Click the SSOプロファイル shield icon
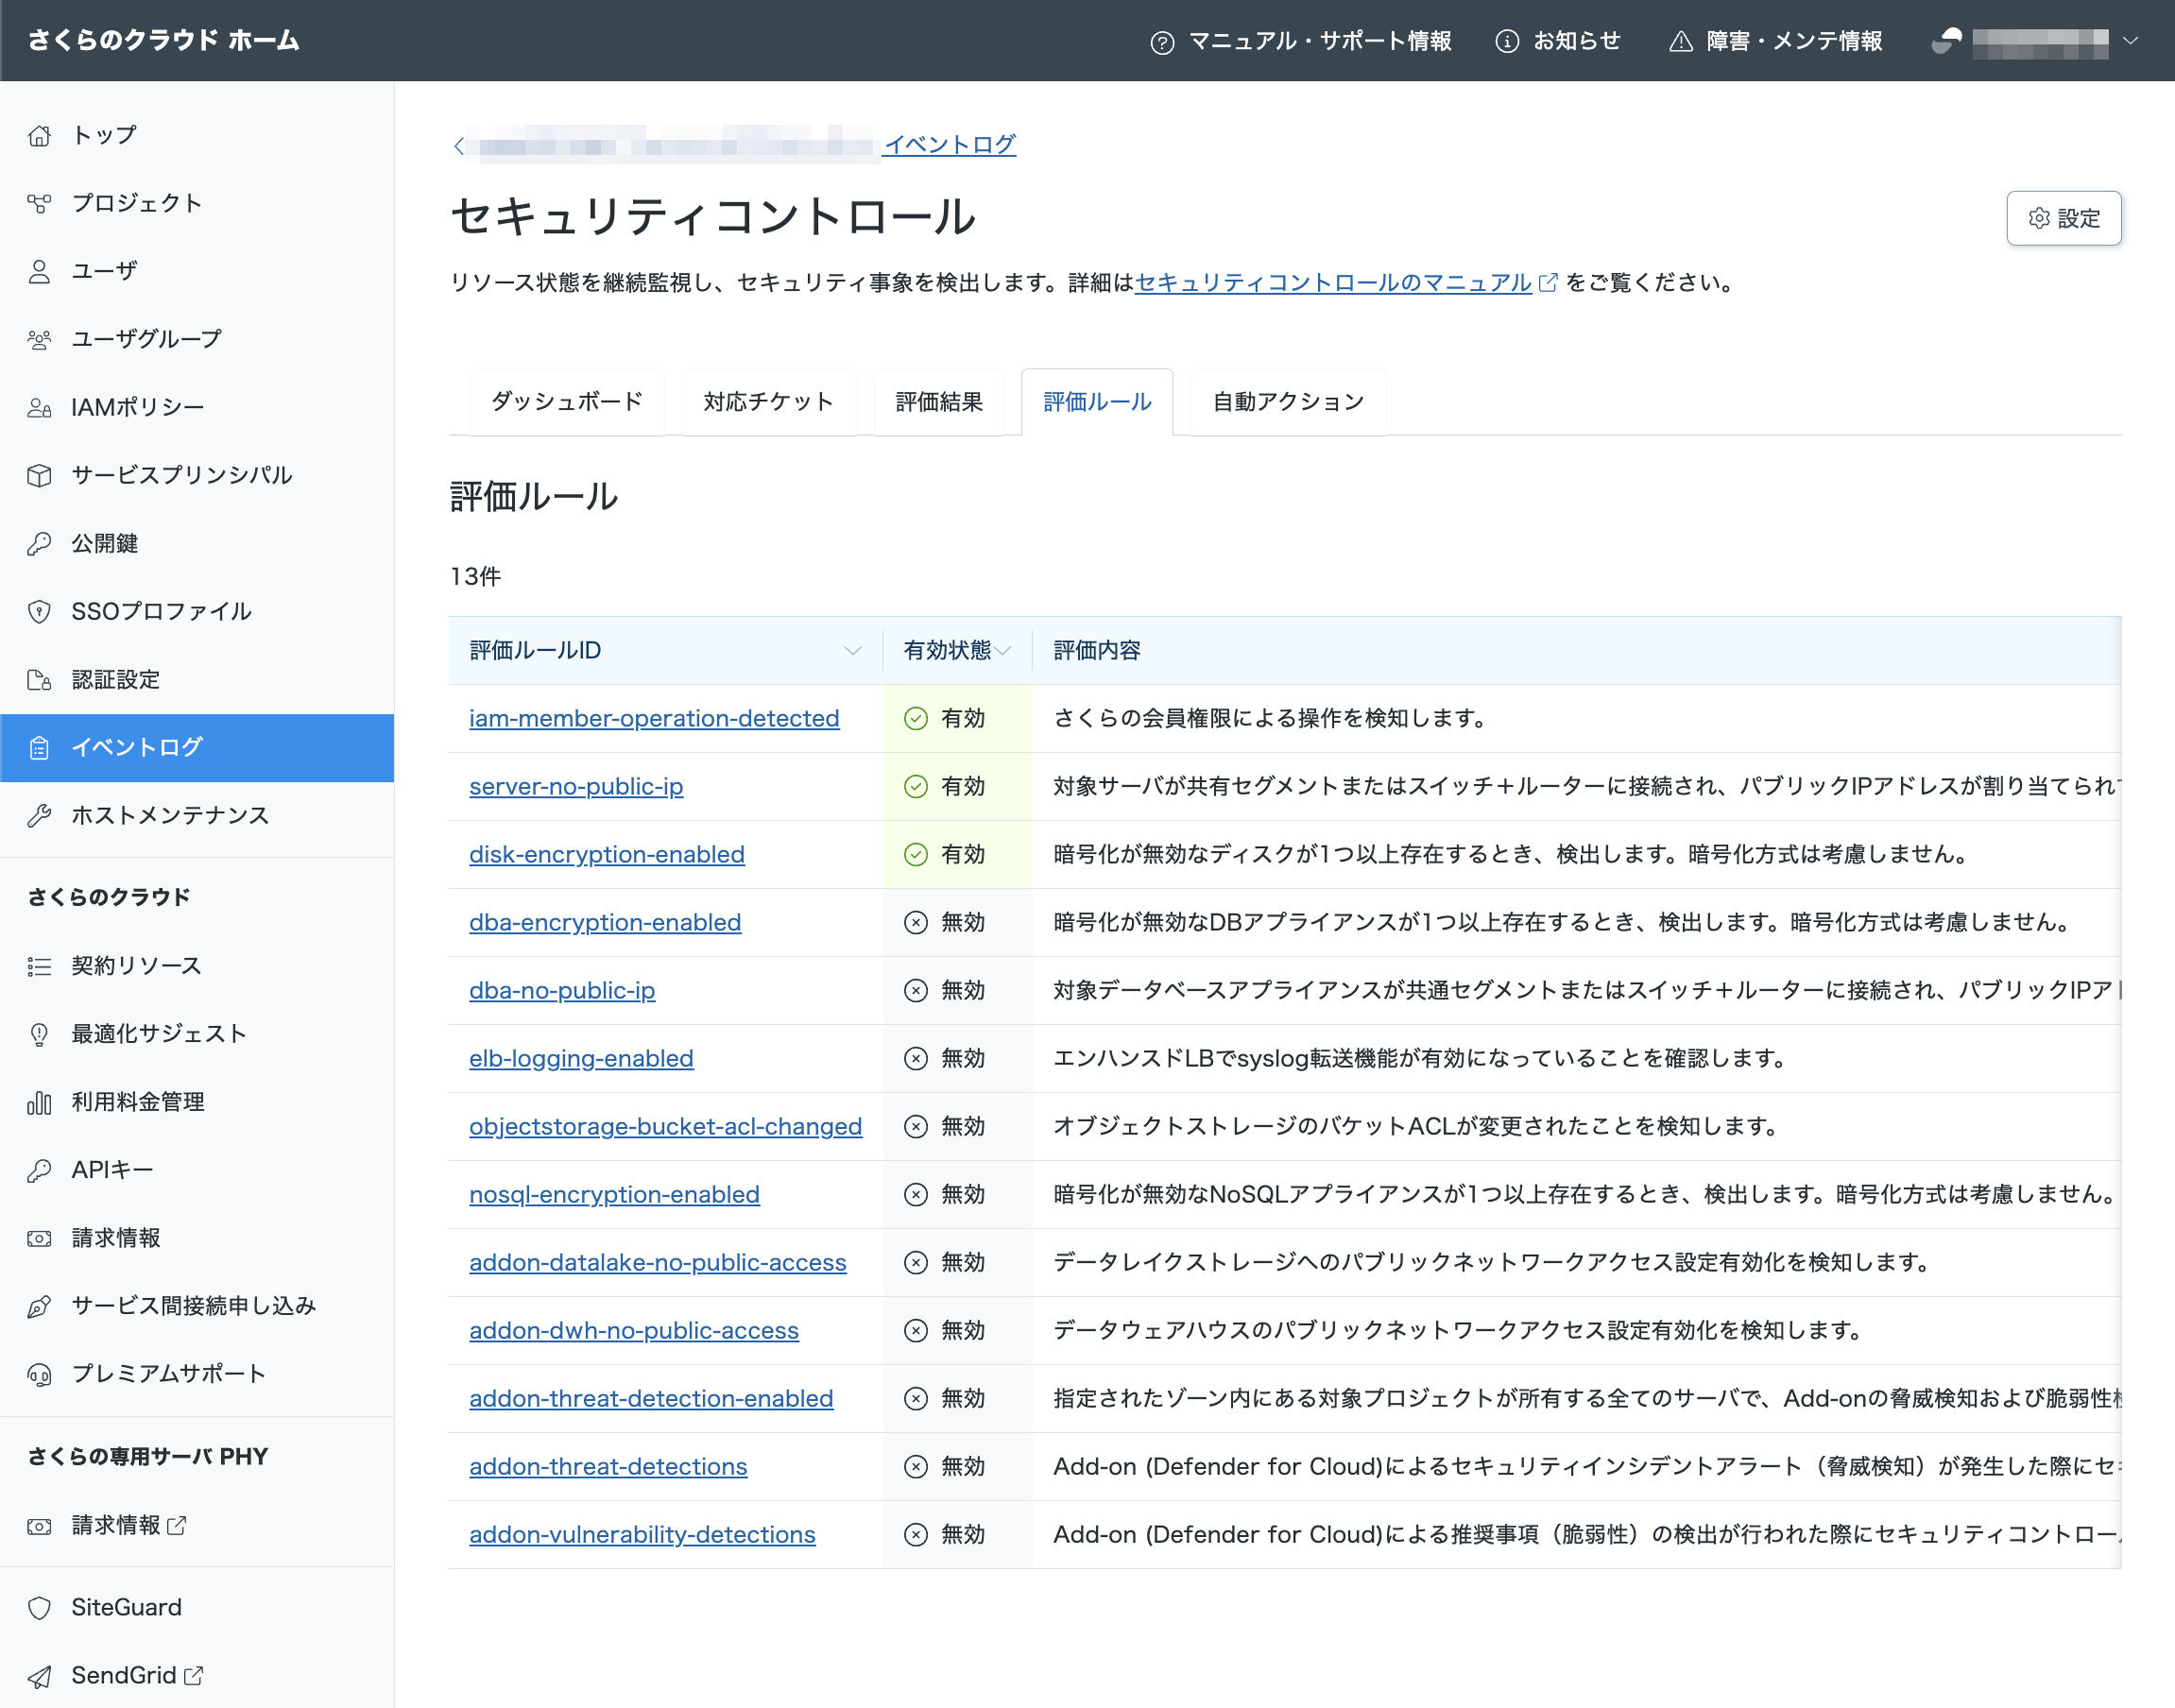 tap(39, 611)
